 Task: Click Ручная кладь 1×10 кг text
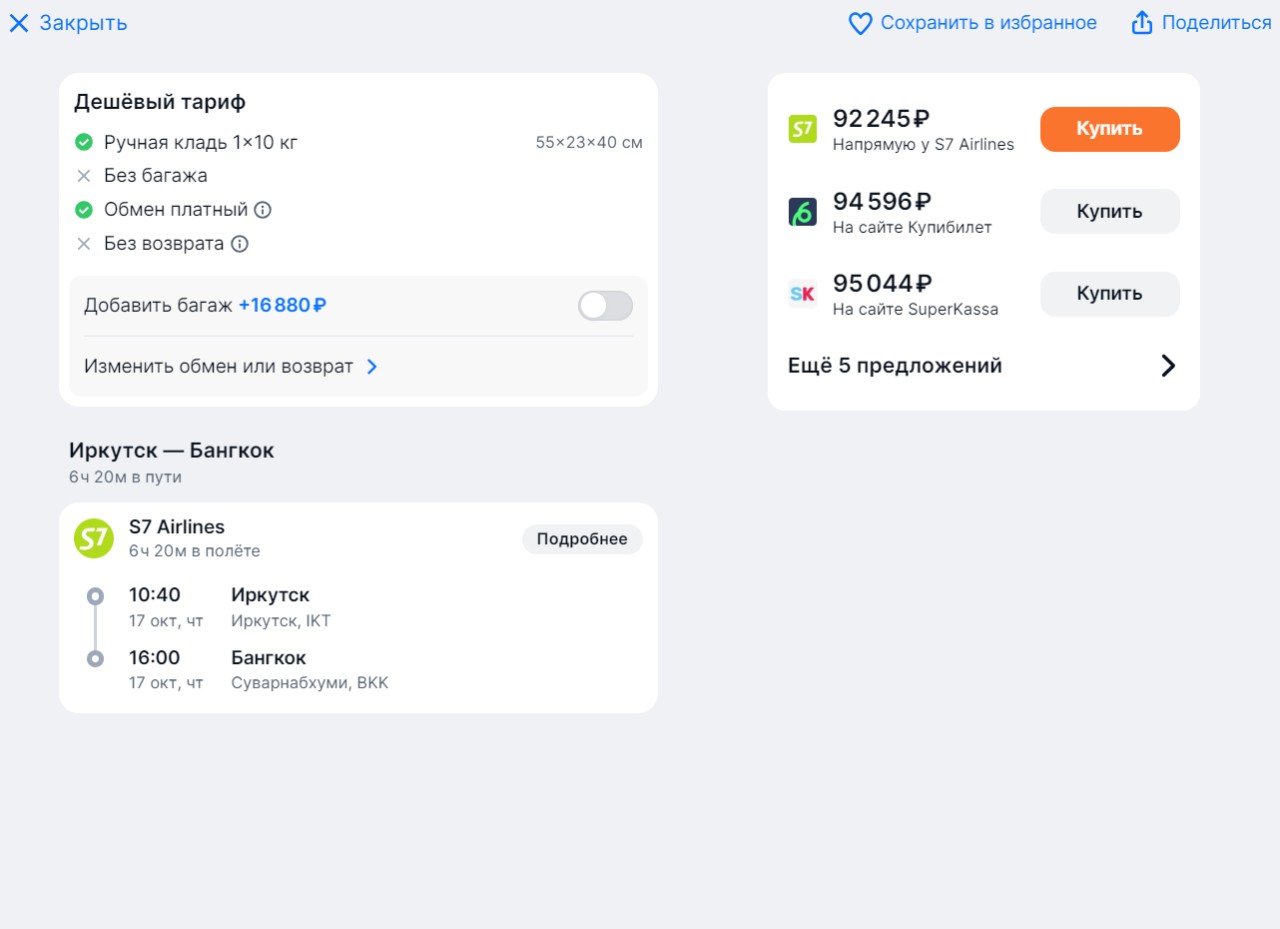point(201,142)
